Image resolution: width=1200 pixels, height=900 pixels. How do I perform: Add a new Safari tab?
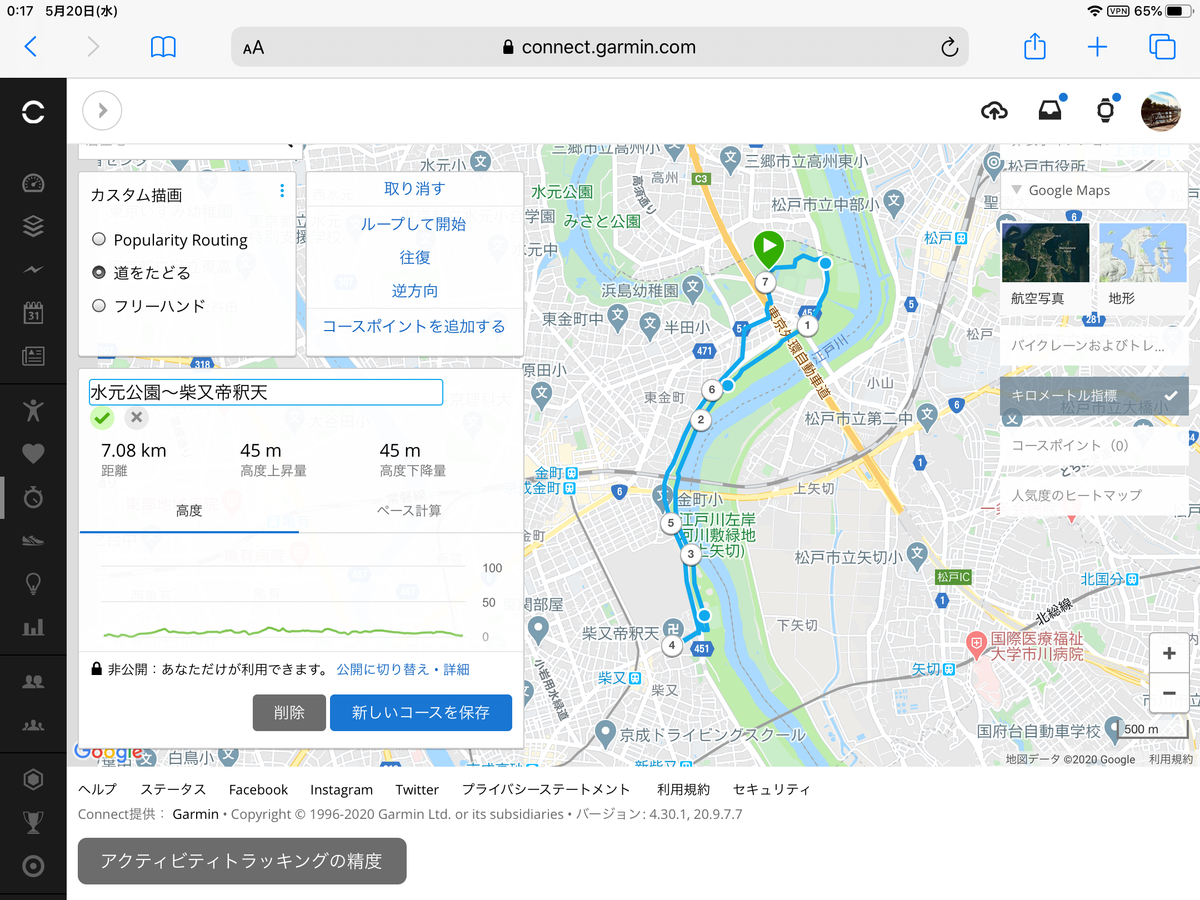[1097, 46]
